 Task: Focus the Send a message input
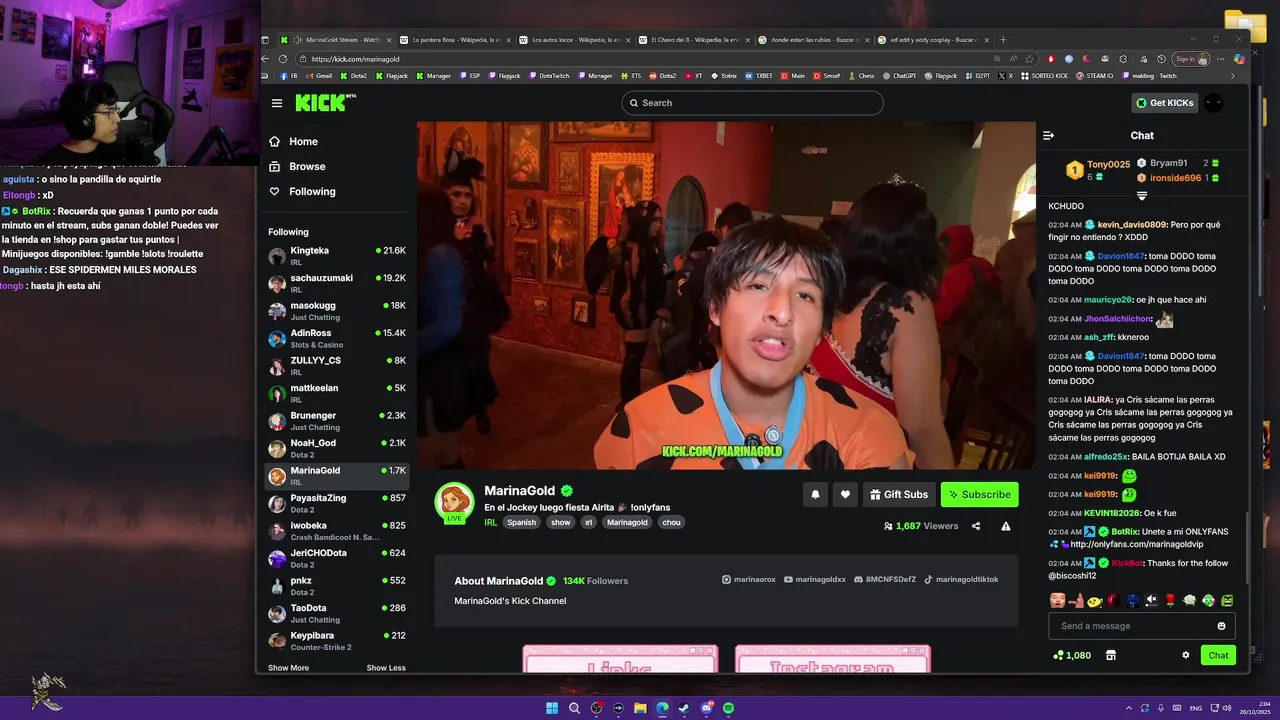[1142, 626]
